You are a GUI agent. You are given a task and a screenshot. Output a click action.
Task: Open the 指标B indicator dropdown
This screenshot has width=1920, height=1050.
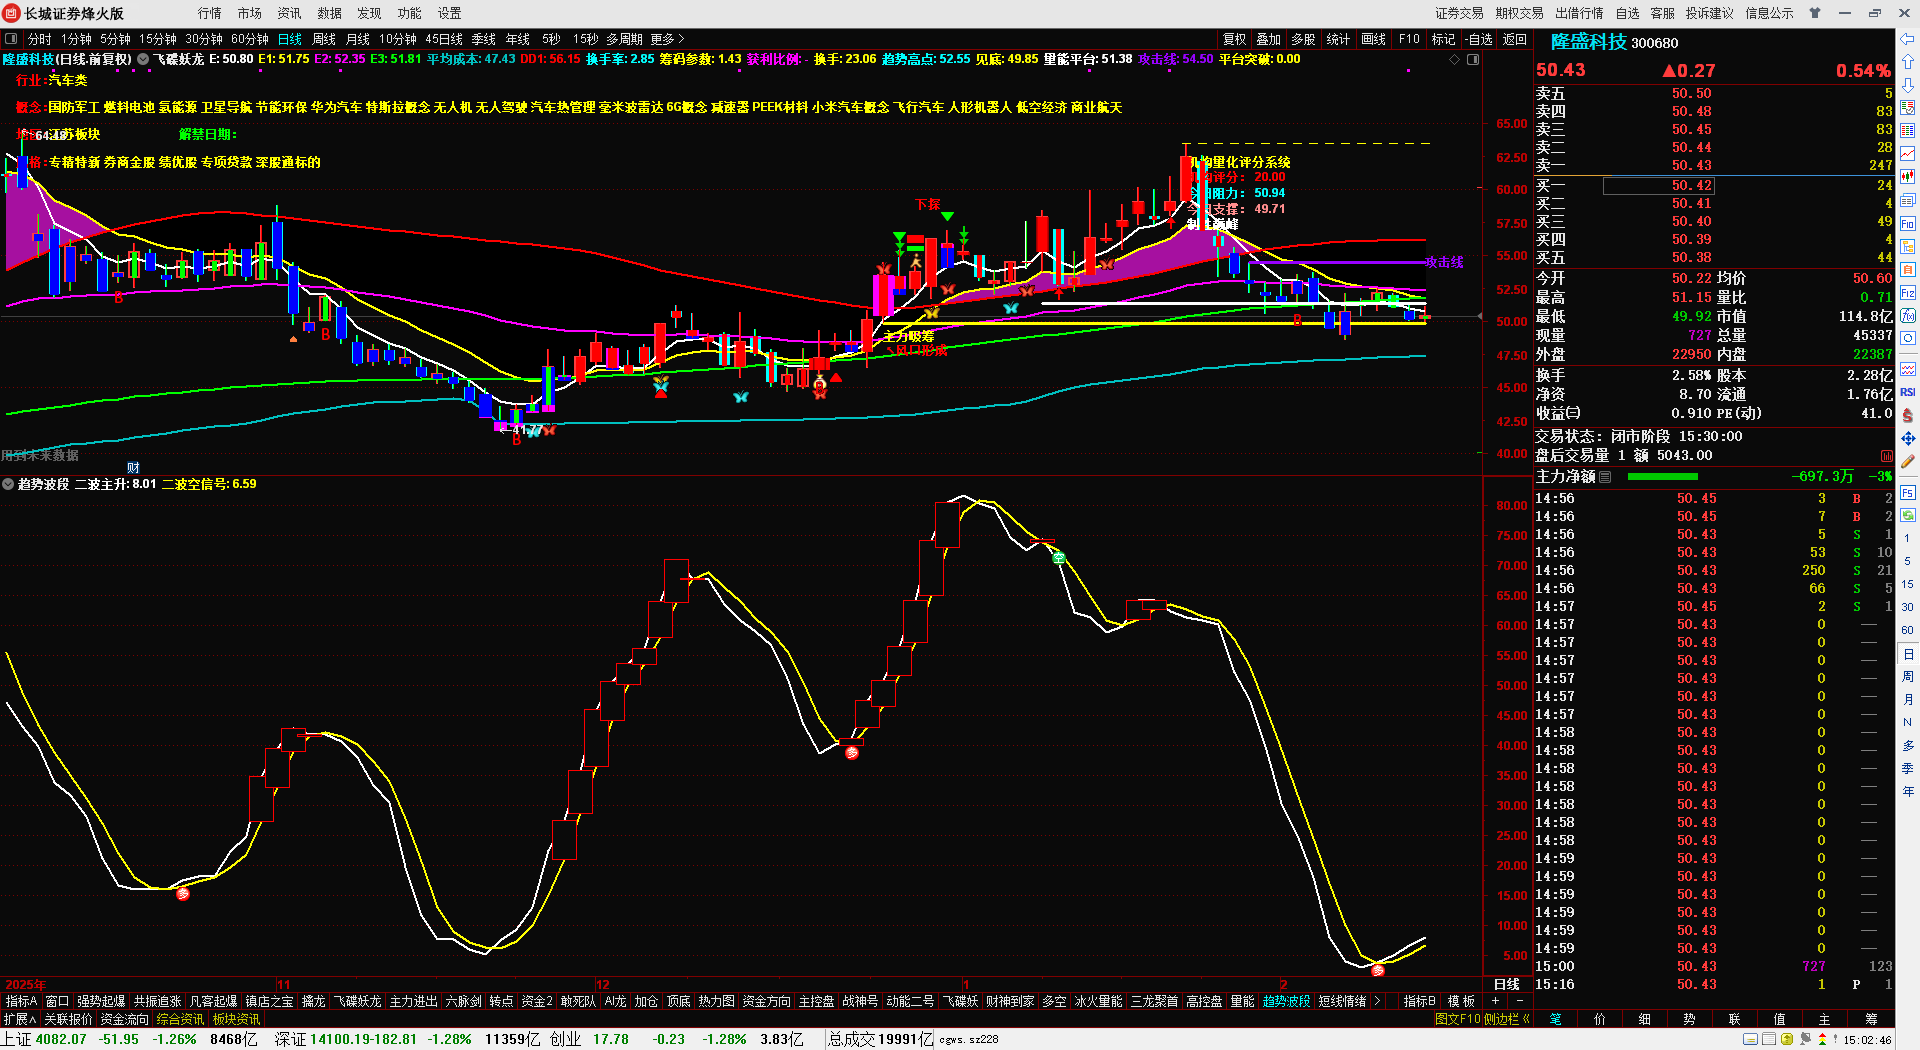1420,1001
